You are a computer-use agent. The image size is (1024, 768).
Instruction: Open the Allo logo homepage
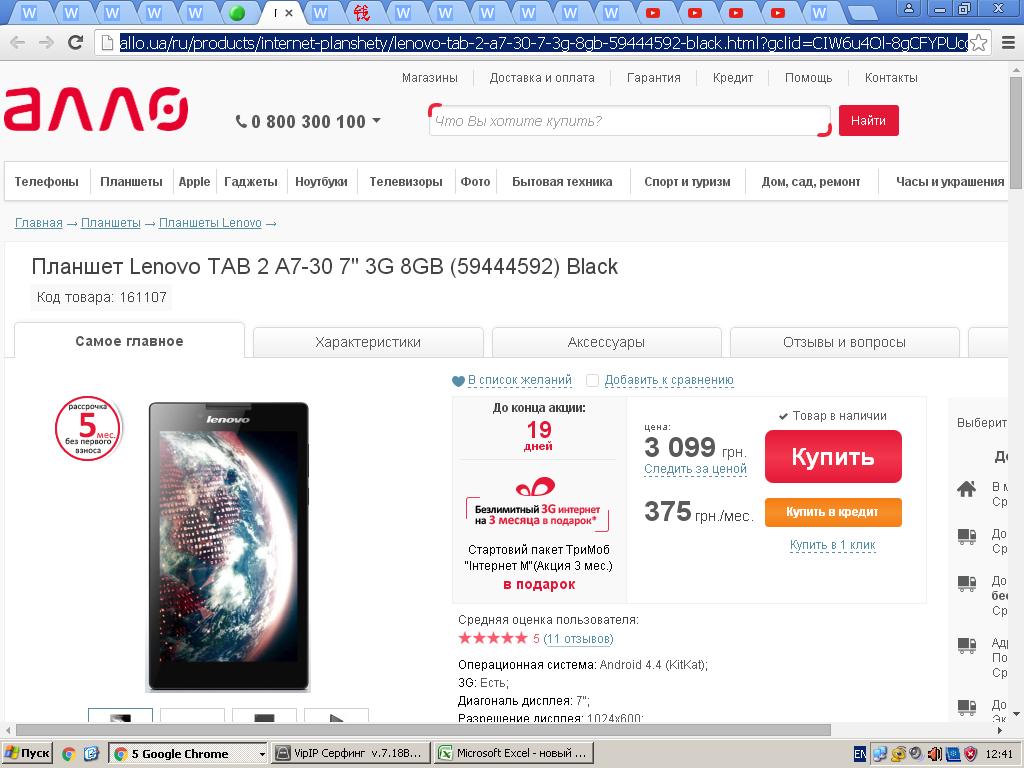click(x=96, y=108)
